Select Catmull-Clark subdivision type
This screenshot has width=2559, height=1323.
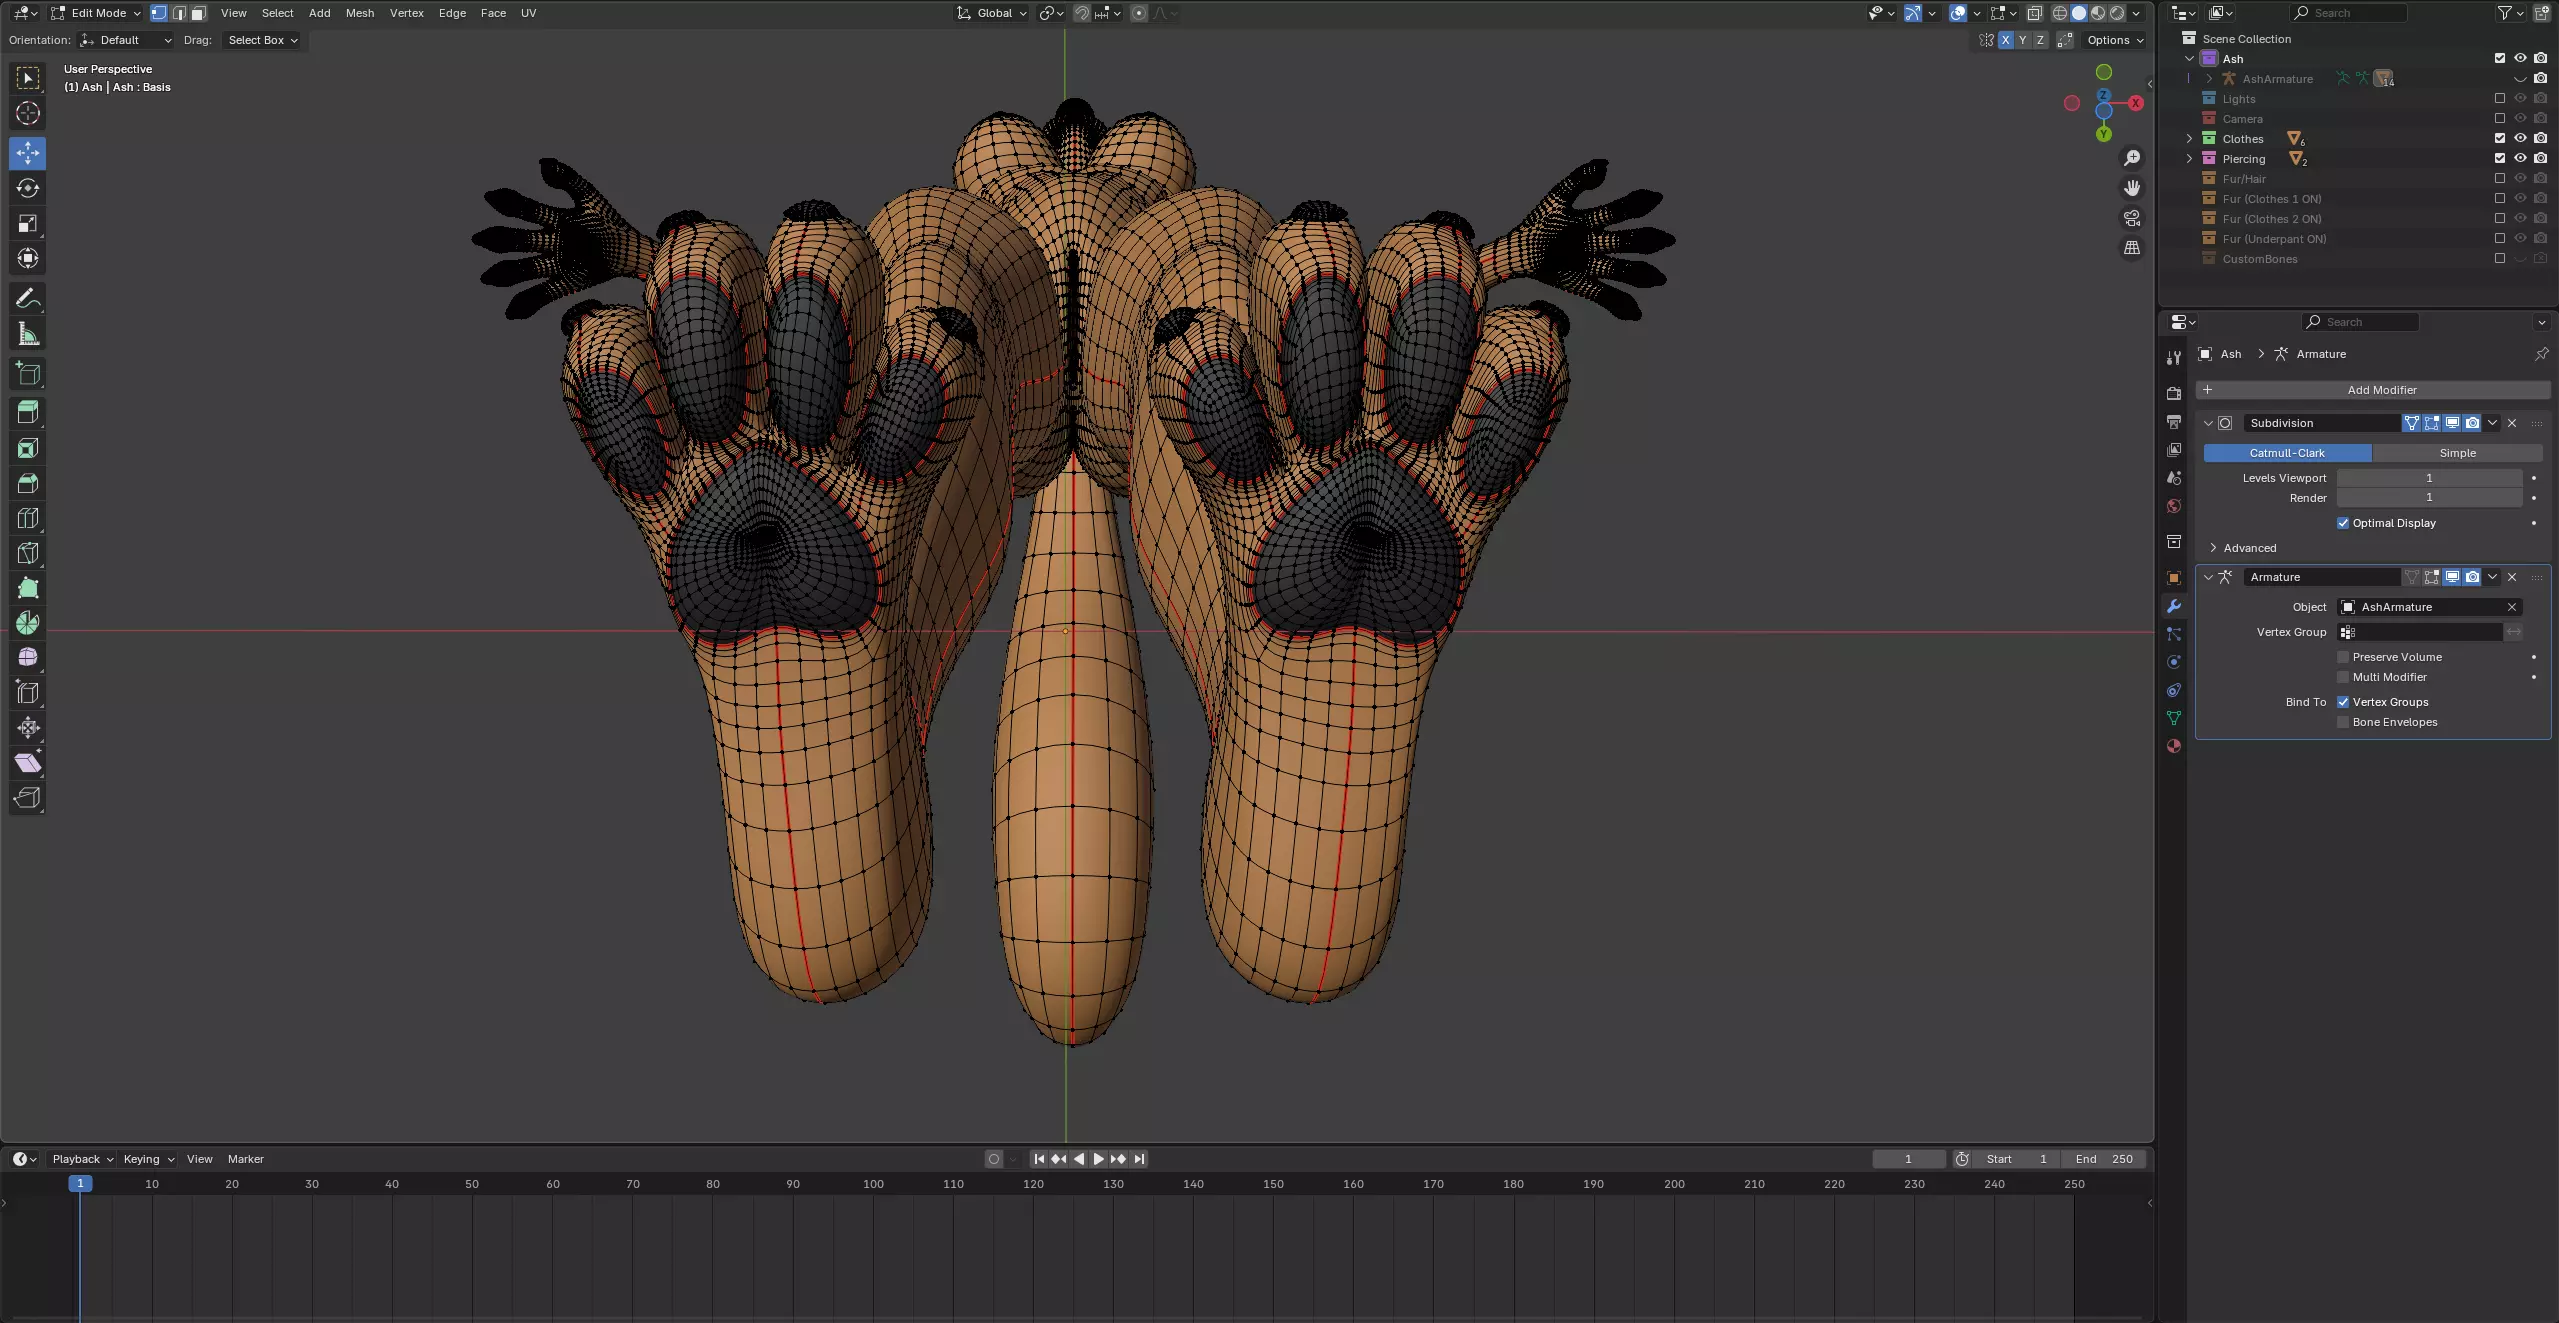pos(2287,453)
